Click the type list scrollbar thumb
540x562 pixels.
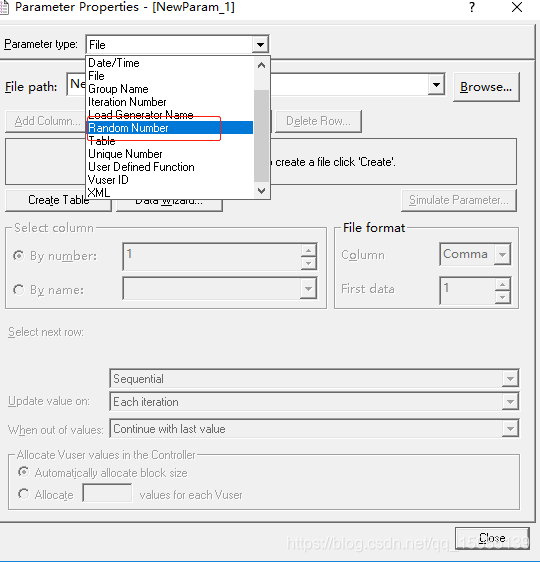[x=262, y=136]
